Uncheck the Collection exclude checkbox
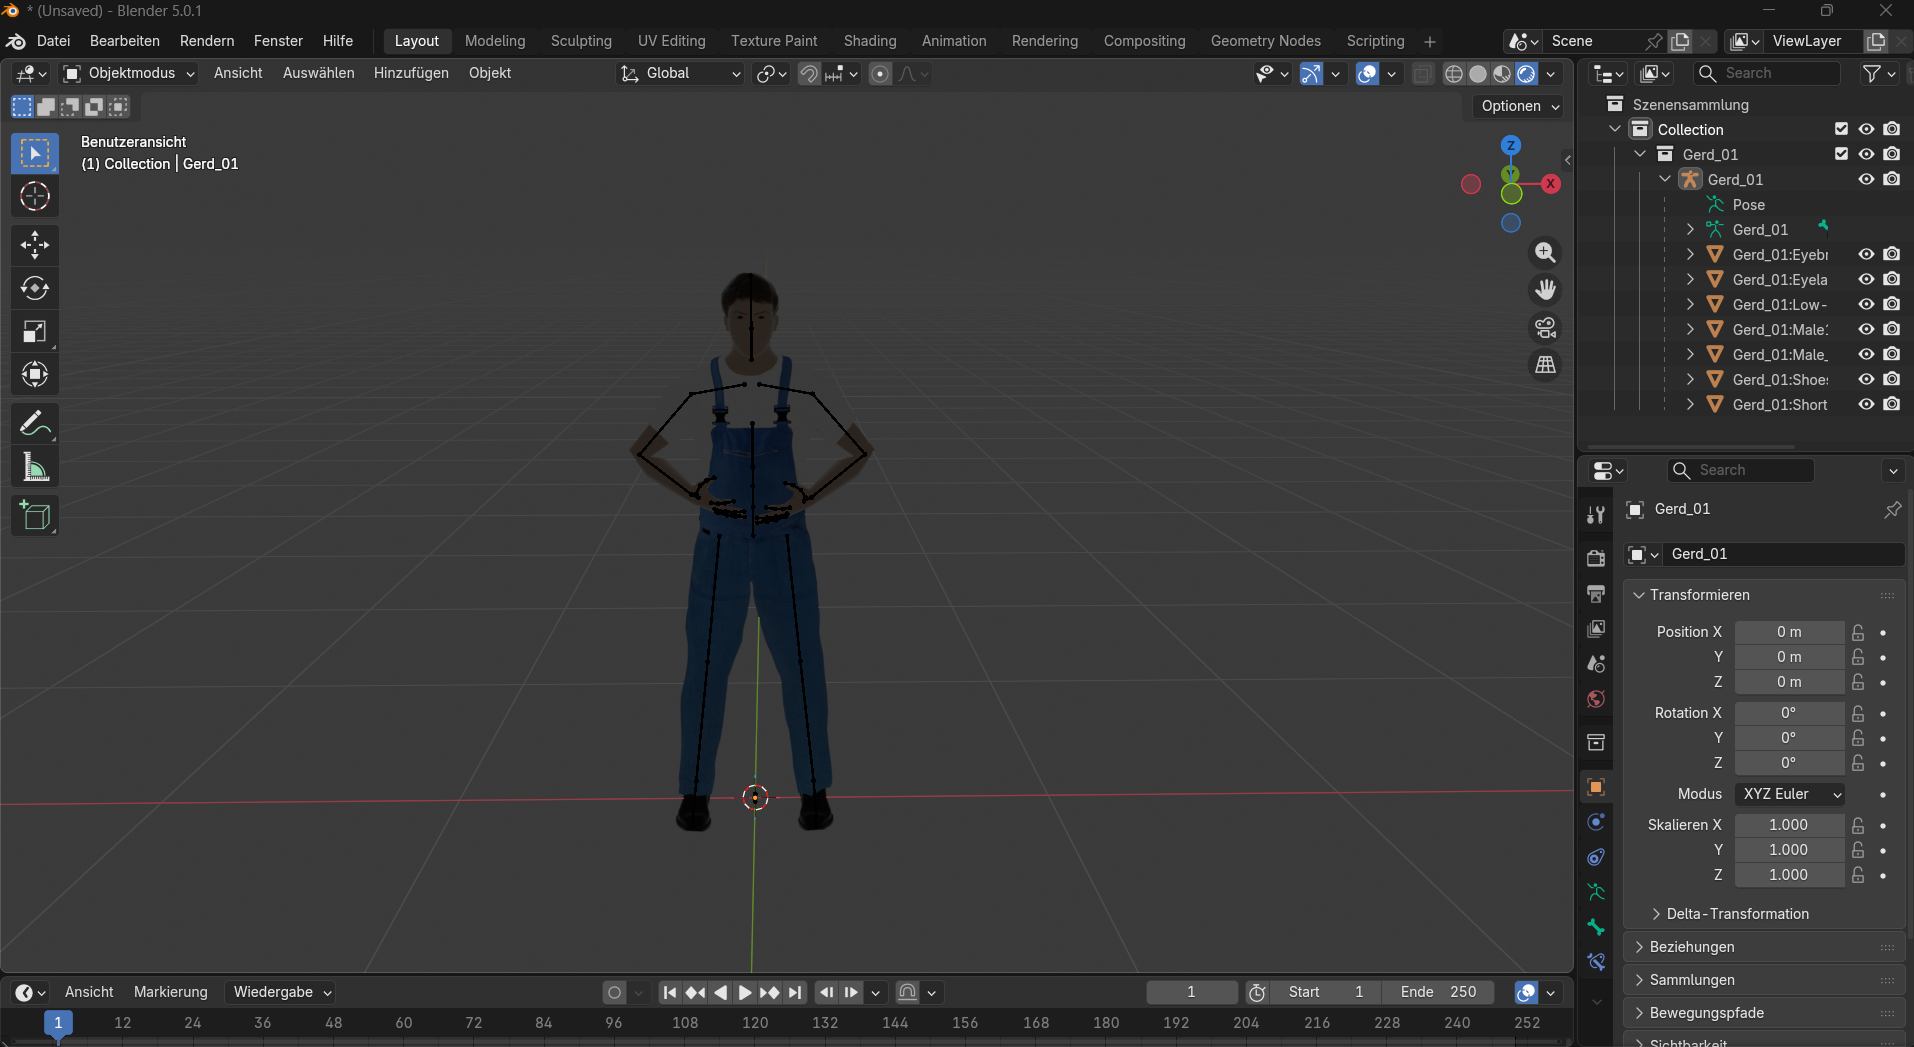Screen dimensions: 1914x1047 [1841, 129]
